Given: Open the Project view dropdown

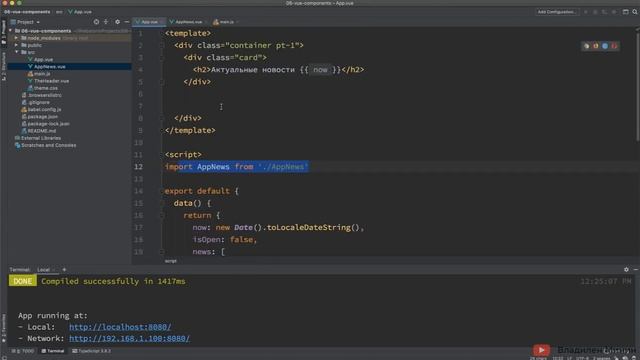Looking at the screenshot, I should pos(25,22).
